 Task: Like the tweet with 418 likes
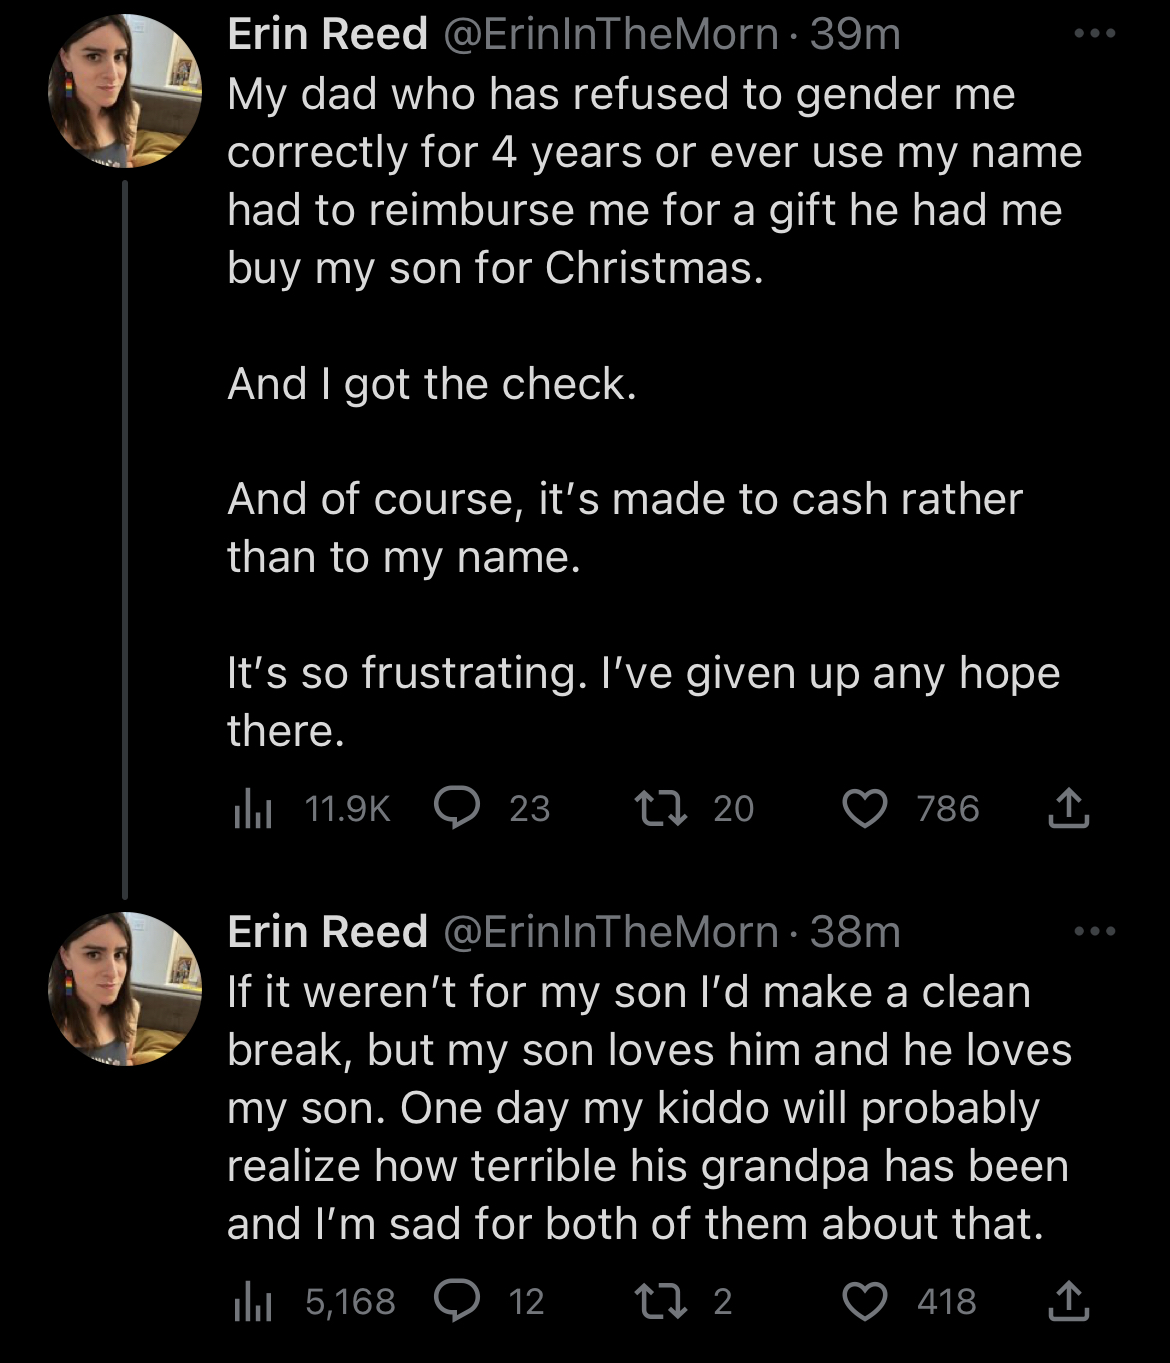[x=865, y=1301]
